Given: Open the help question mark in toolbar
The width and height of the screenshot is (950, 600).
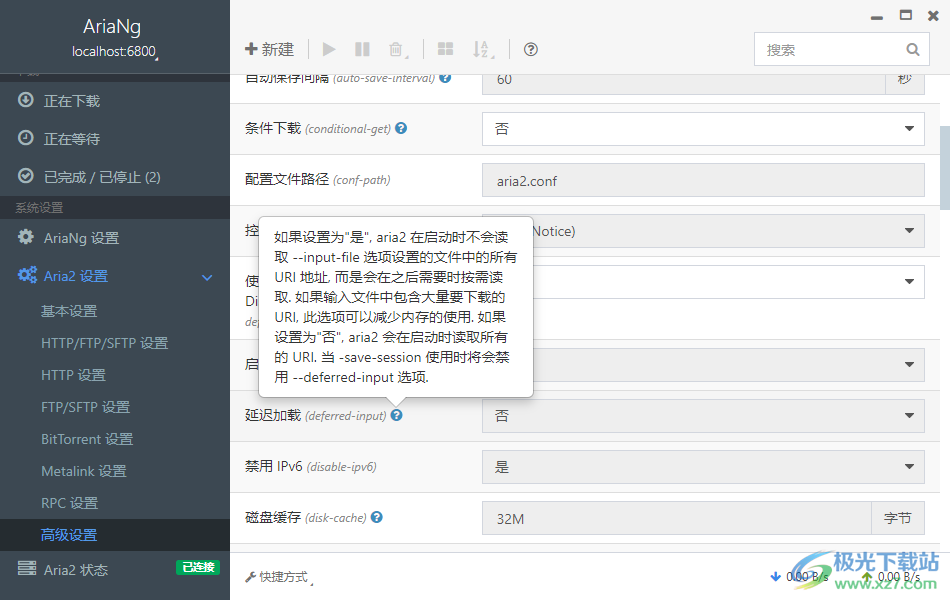Looking at the screenshot, I should click(531, 49).
